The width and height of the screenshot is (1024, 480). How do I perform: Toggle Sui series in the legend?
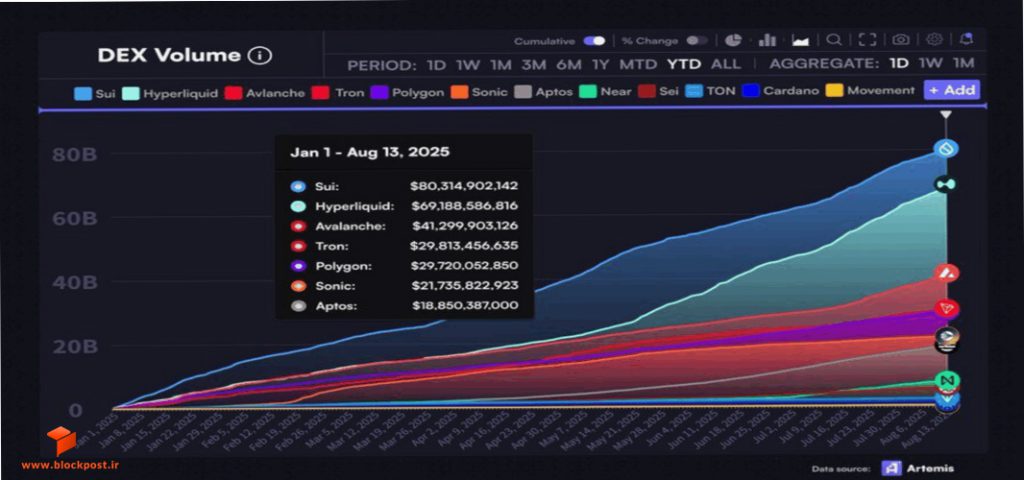pos(94,93)
